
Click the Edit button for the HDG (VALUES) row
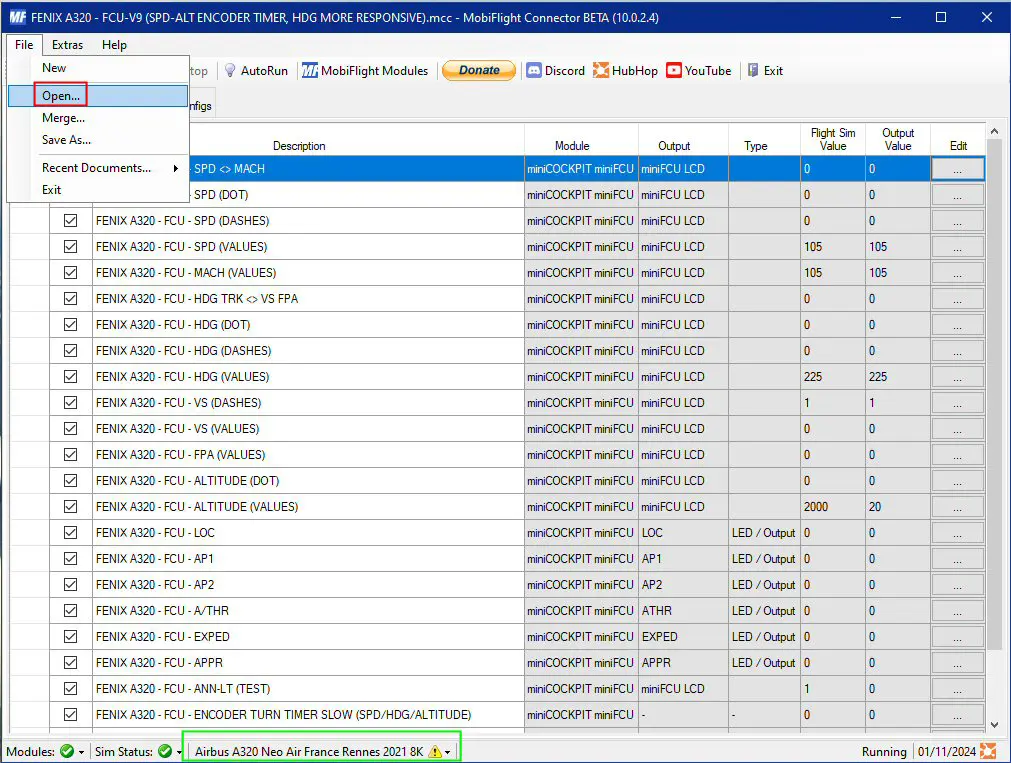957,377
